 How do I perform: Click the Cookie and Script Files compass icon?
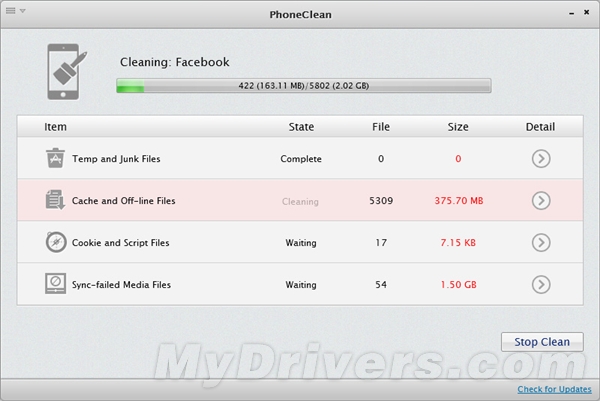point(56,242)
